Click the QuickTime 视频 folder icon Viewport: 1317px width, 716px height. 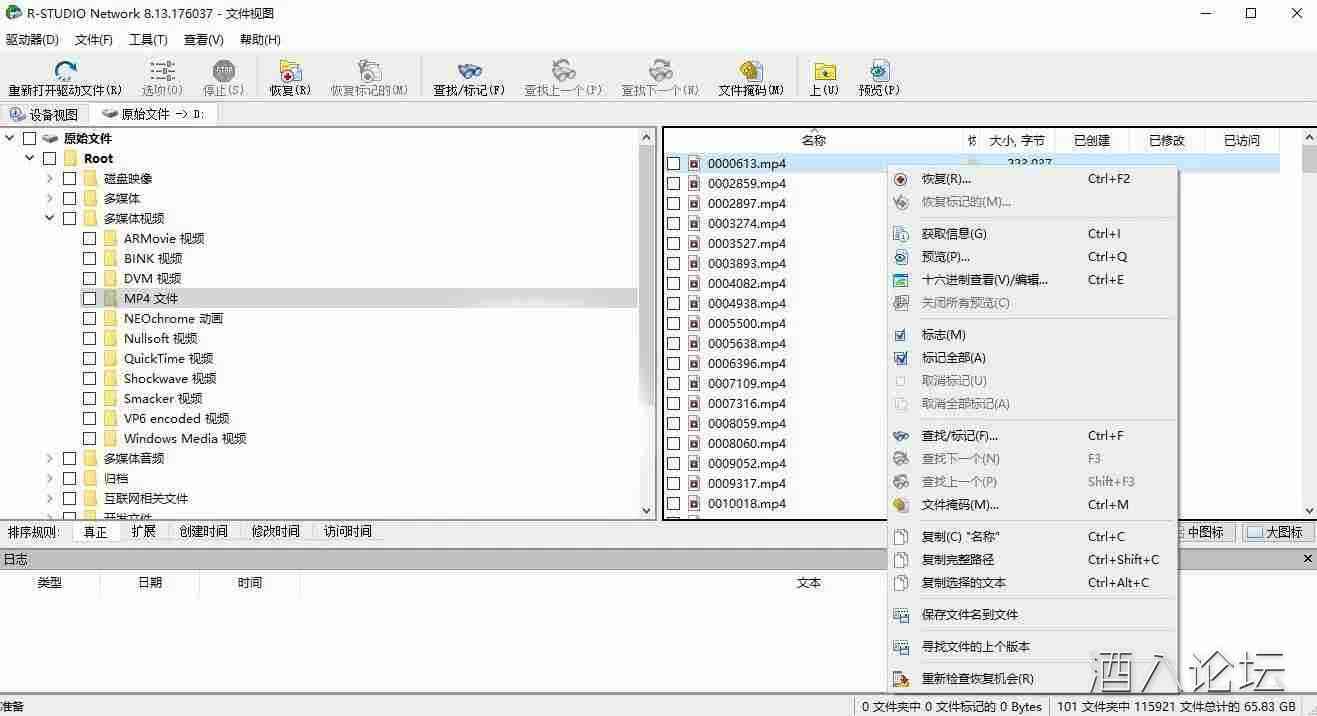[111, 358]
